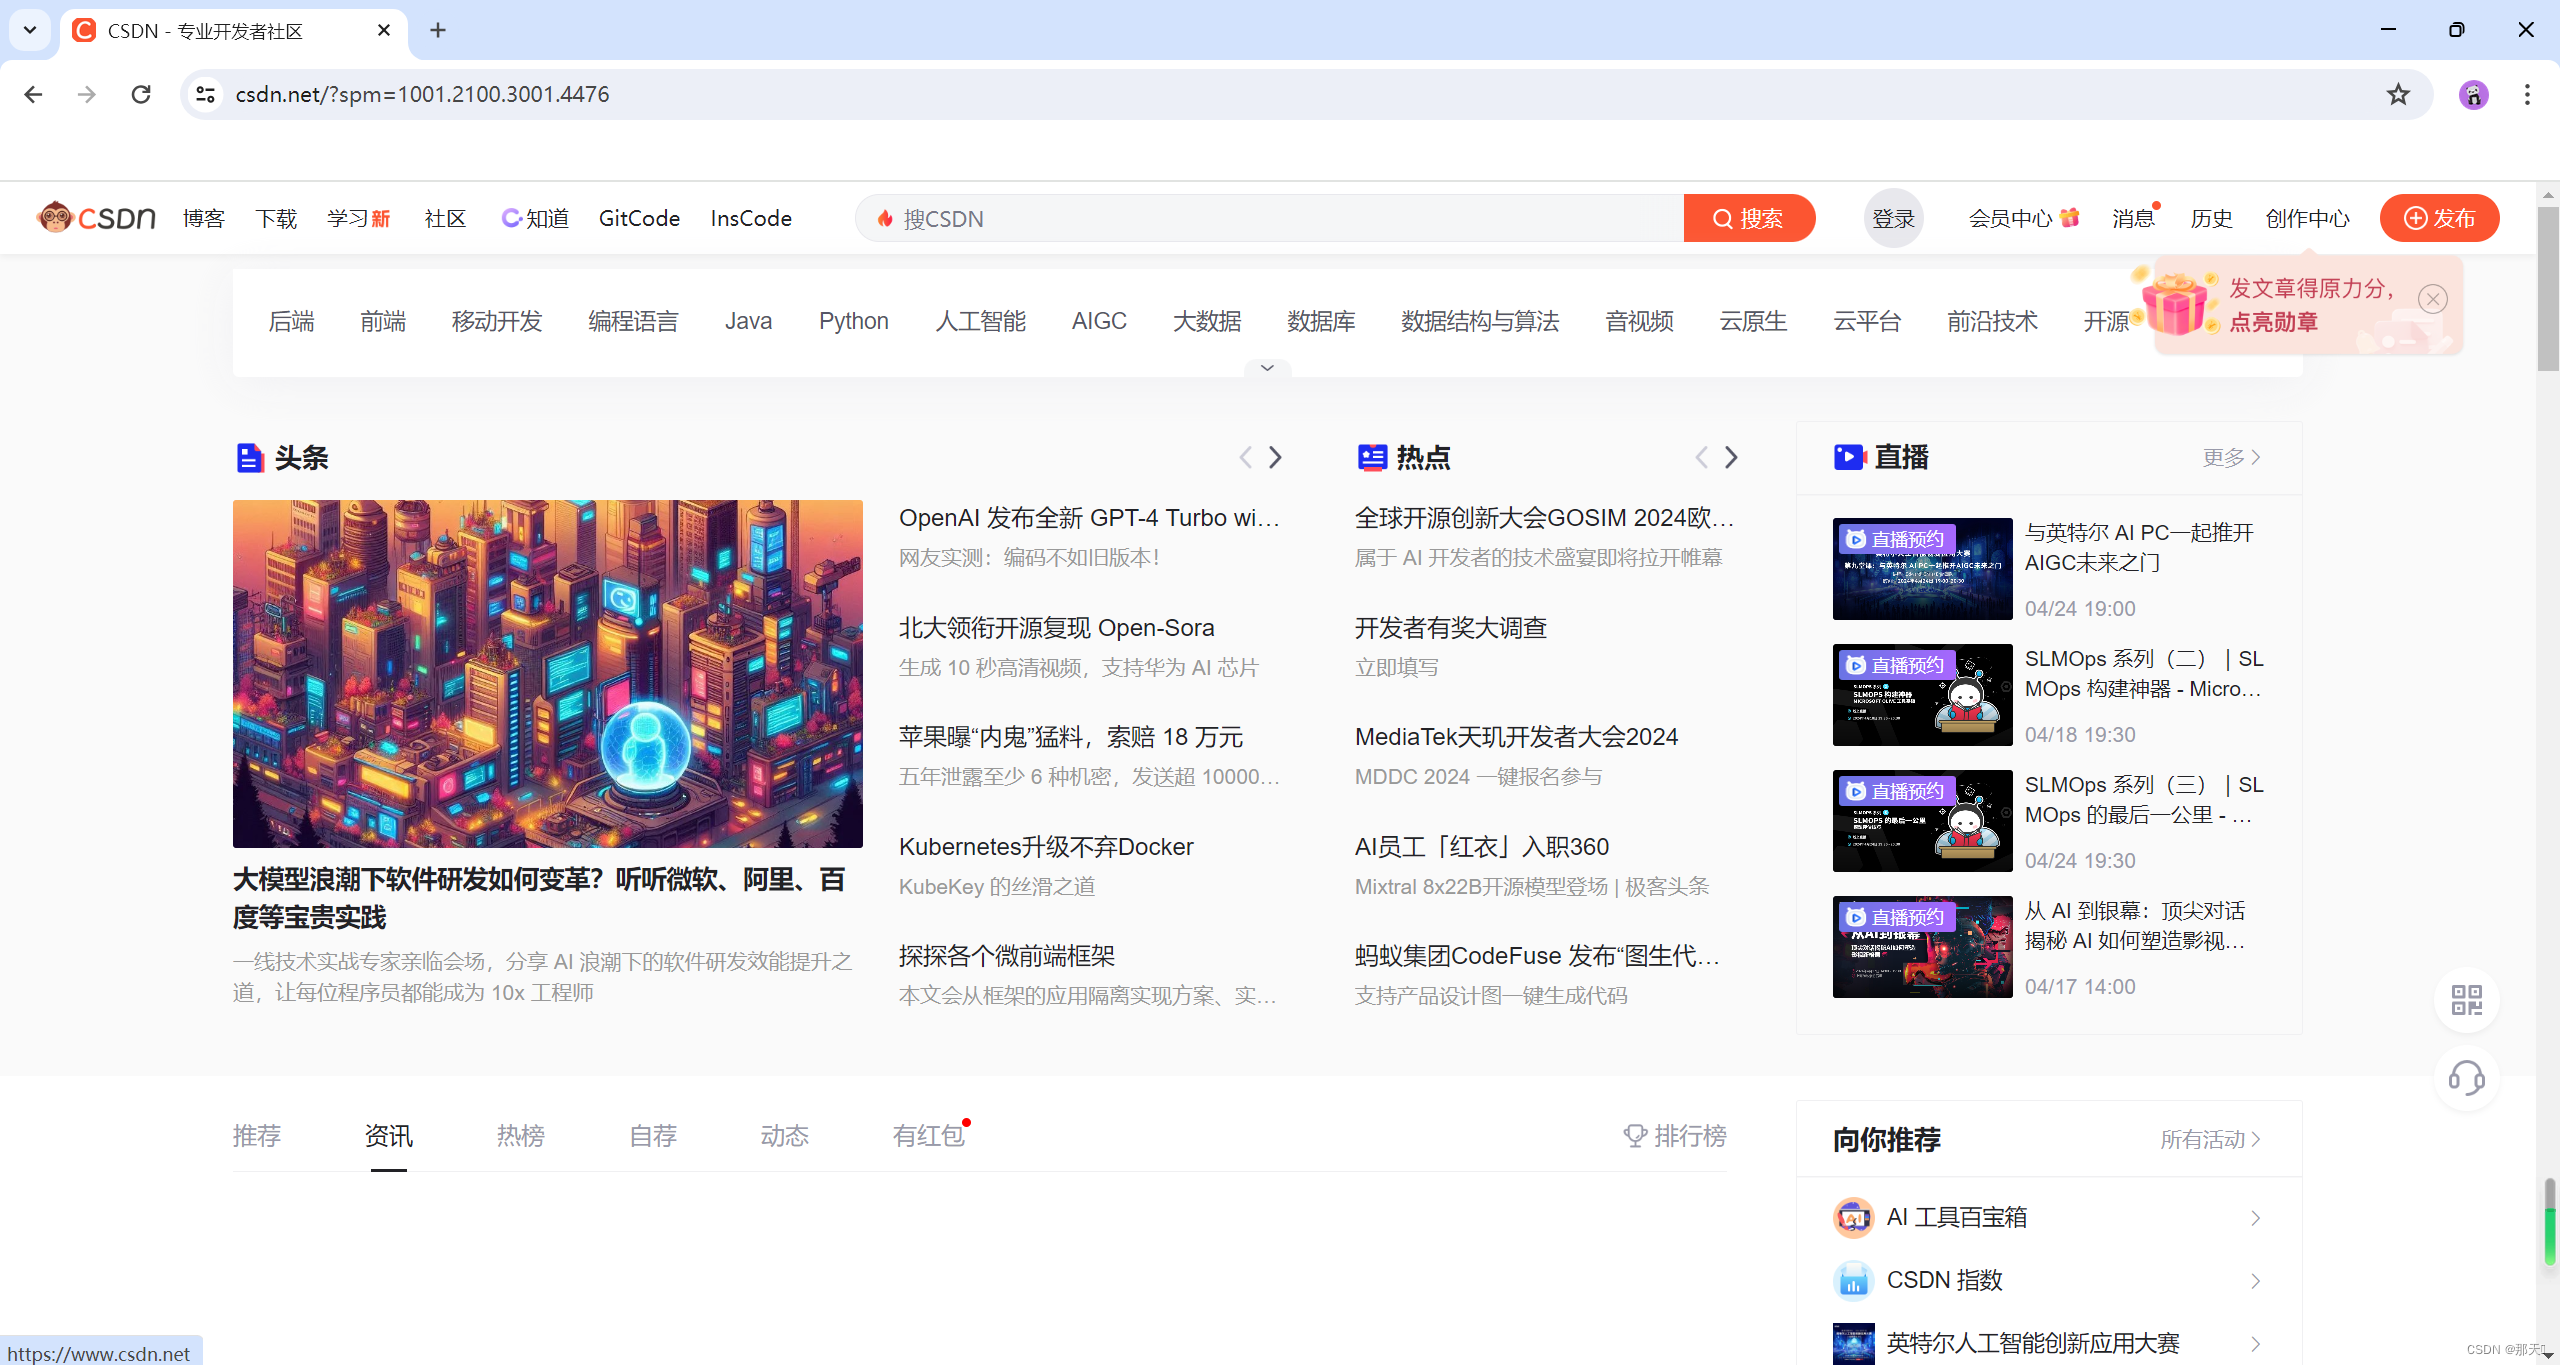The height and width of the screenshot is (1365, 2560).
Task: Switch to the 自荐 feed tab
Action: (x=653, y=1136)
